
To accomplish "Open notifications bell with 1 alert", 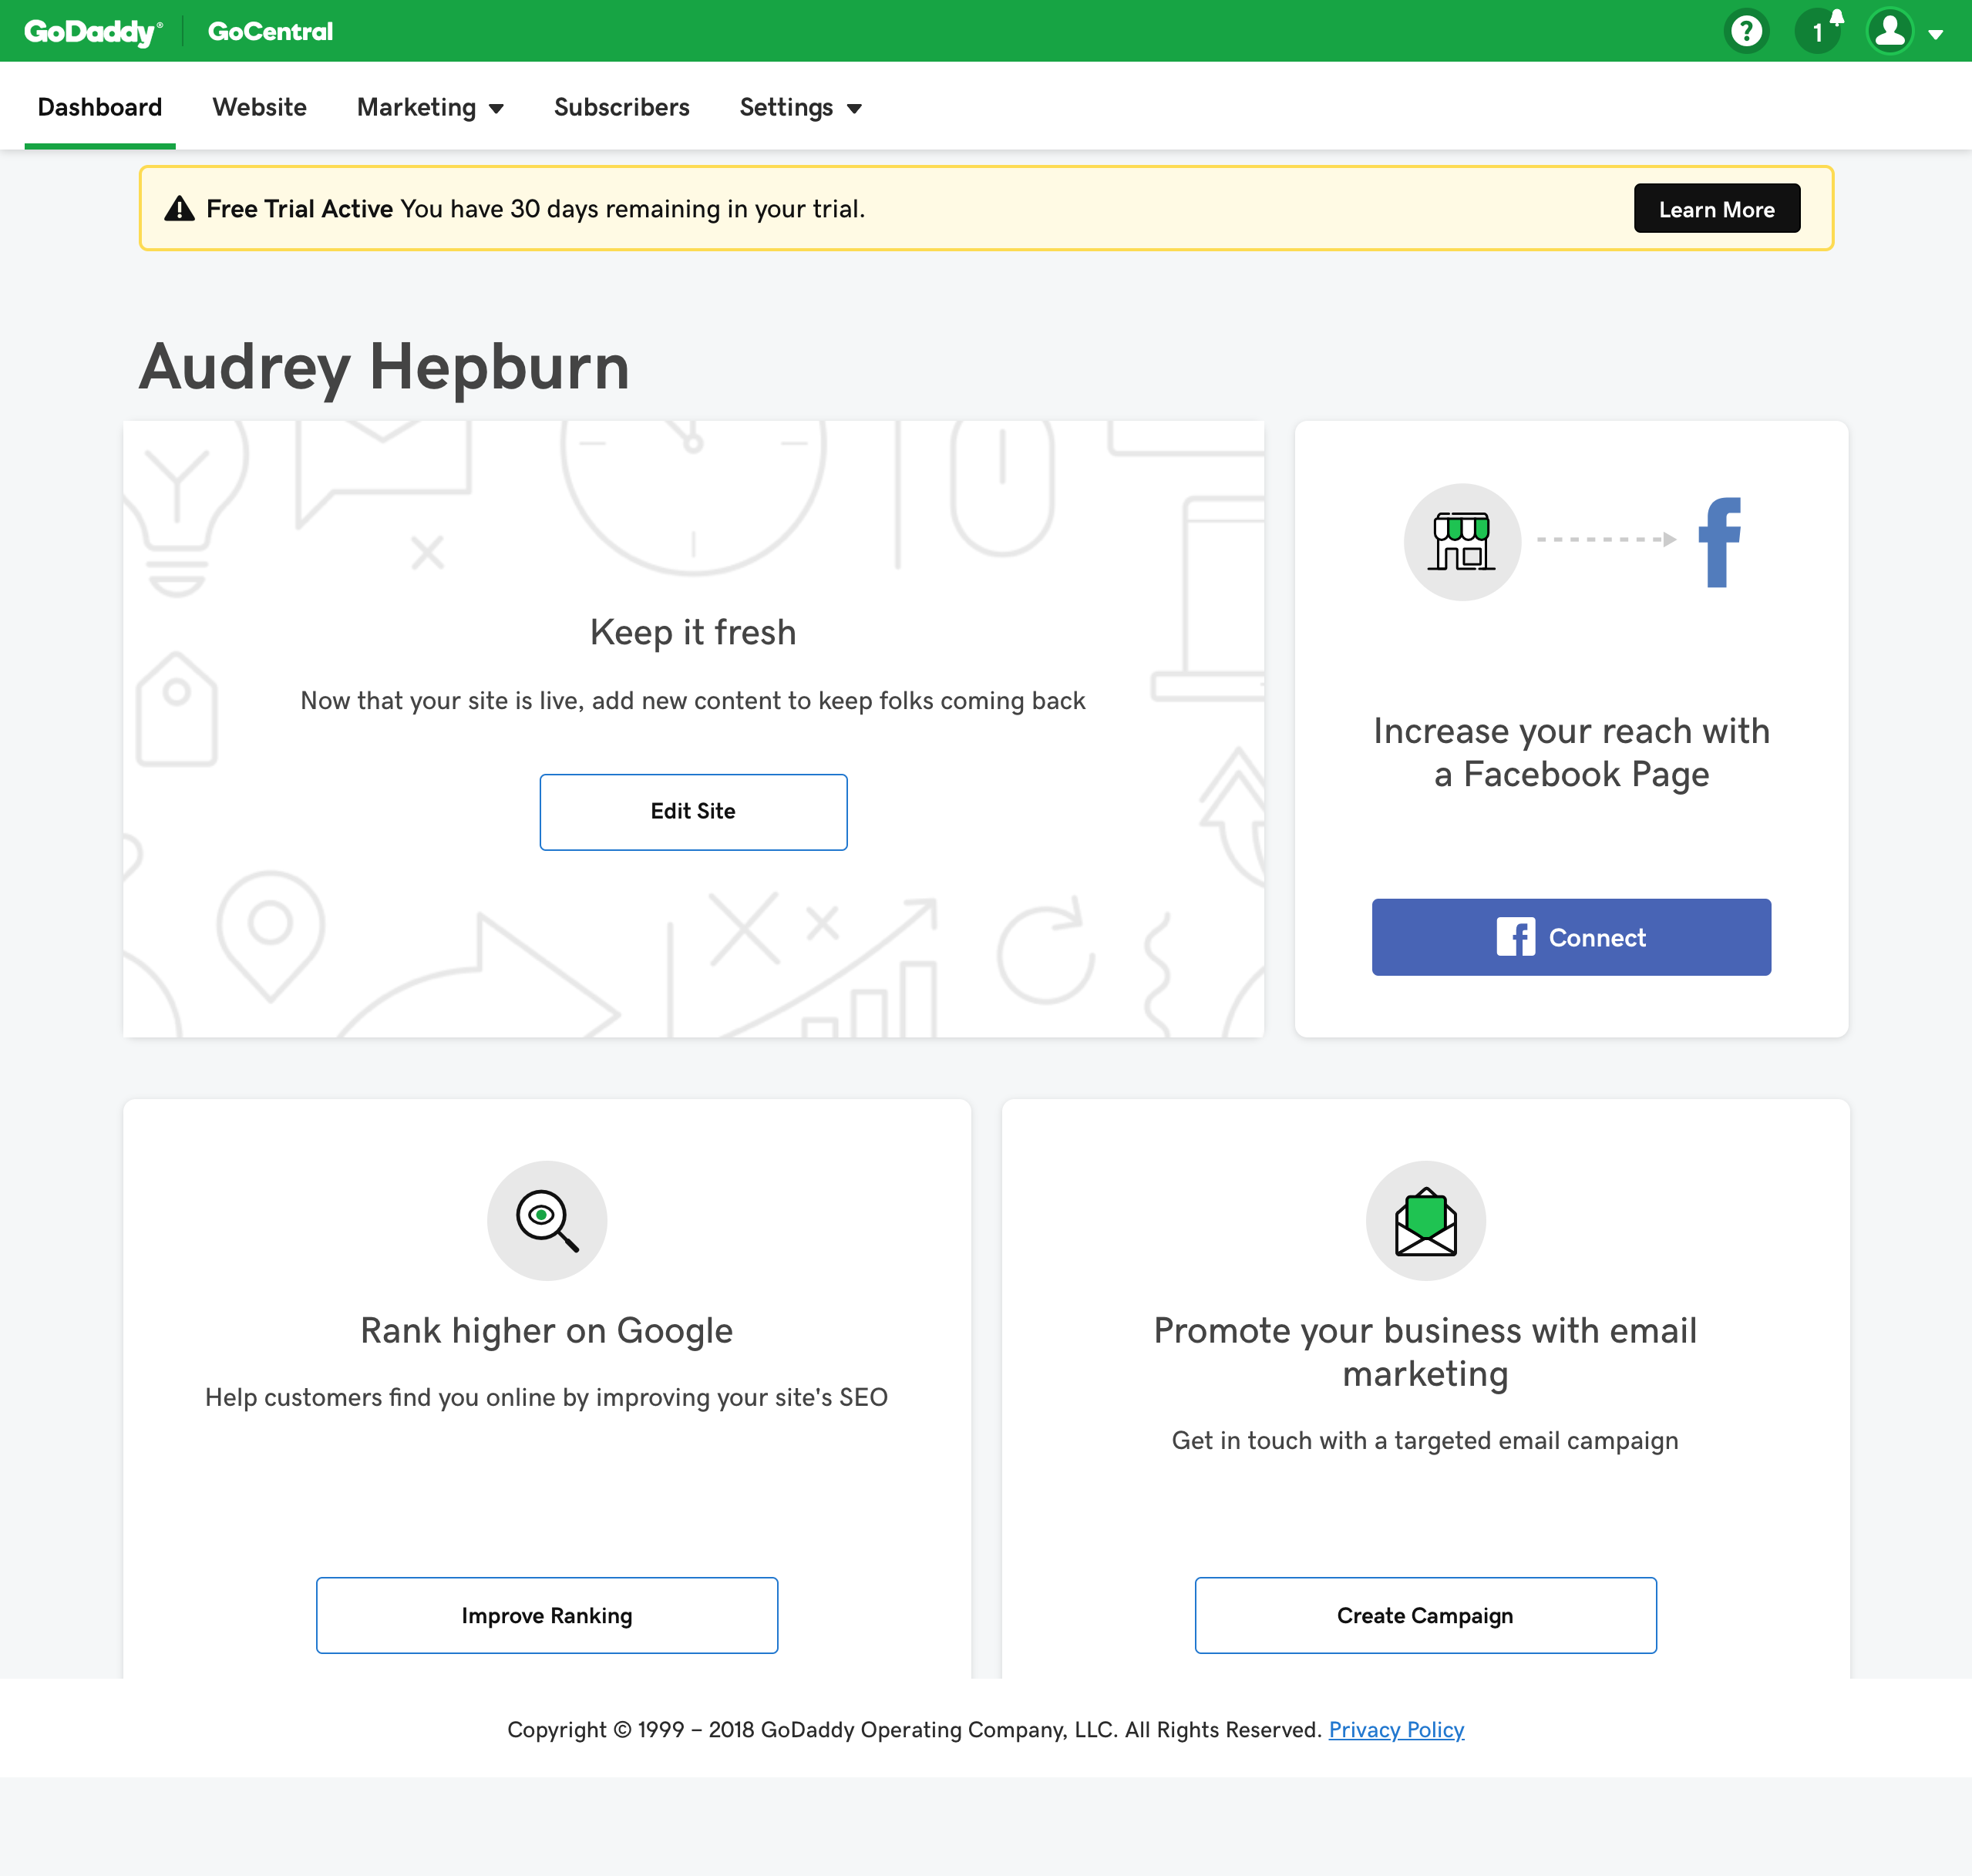I will point(1818,31).
